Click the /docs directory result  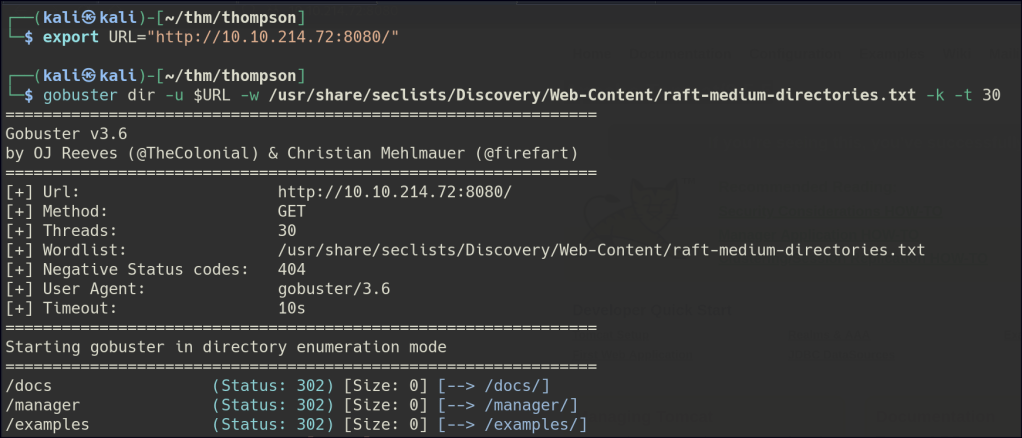click(26, 386)
